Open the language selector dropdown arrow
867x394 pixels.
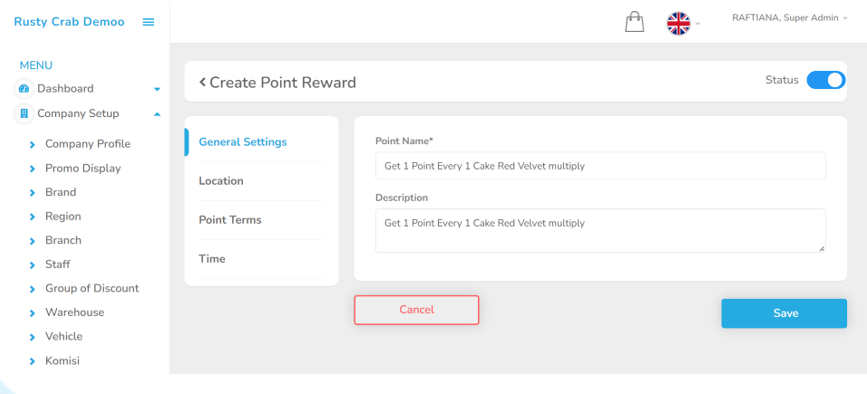point(698,24)
